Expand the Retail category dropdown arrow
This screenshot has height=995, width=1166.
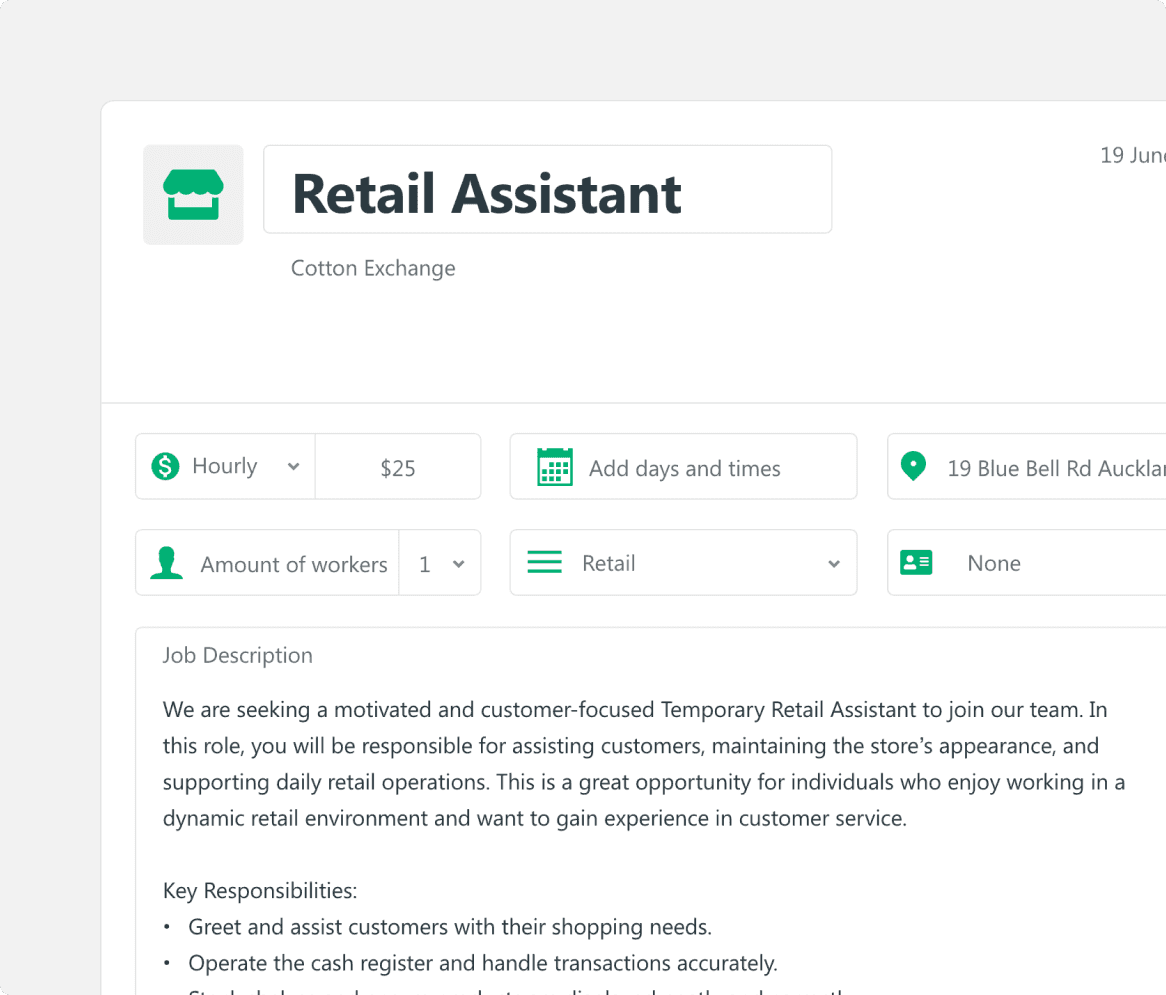point(833,564)
